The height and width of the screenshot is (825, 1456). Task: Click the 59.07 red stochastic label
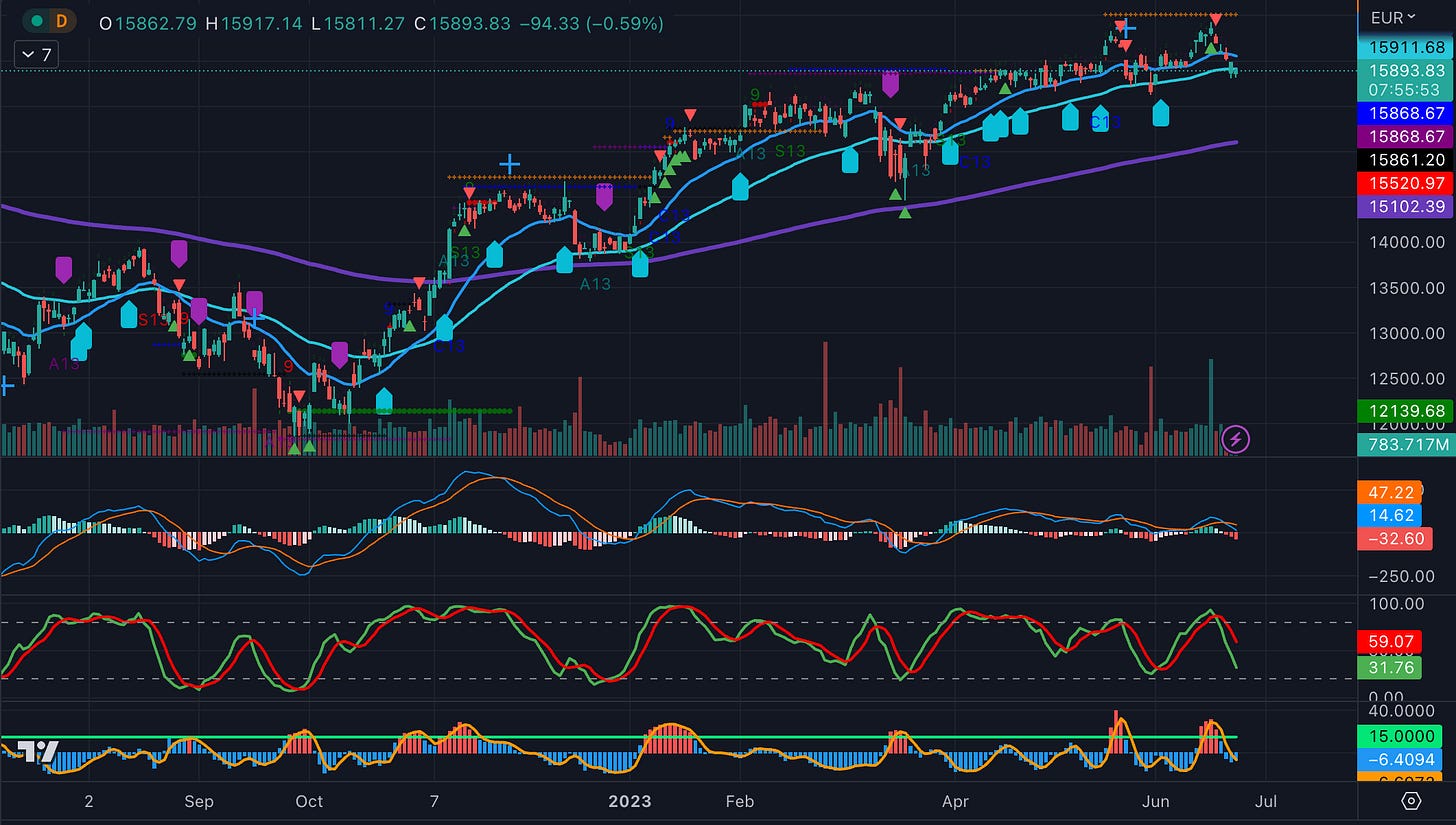[1390, 644]
